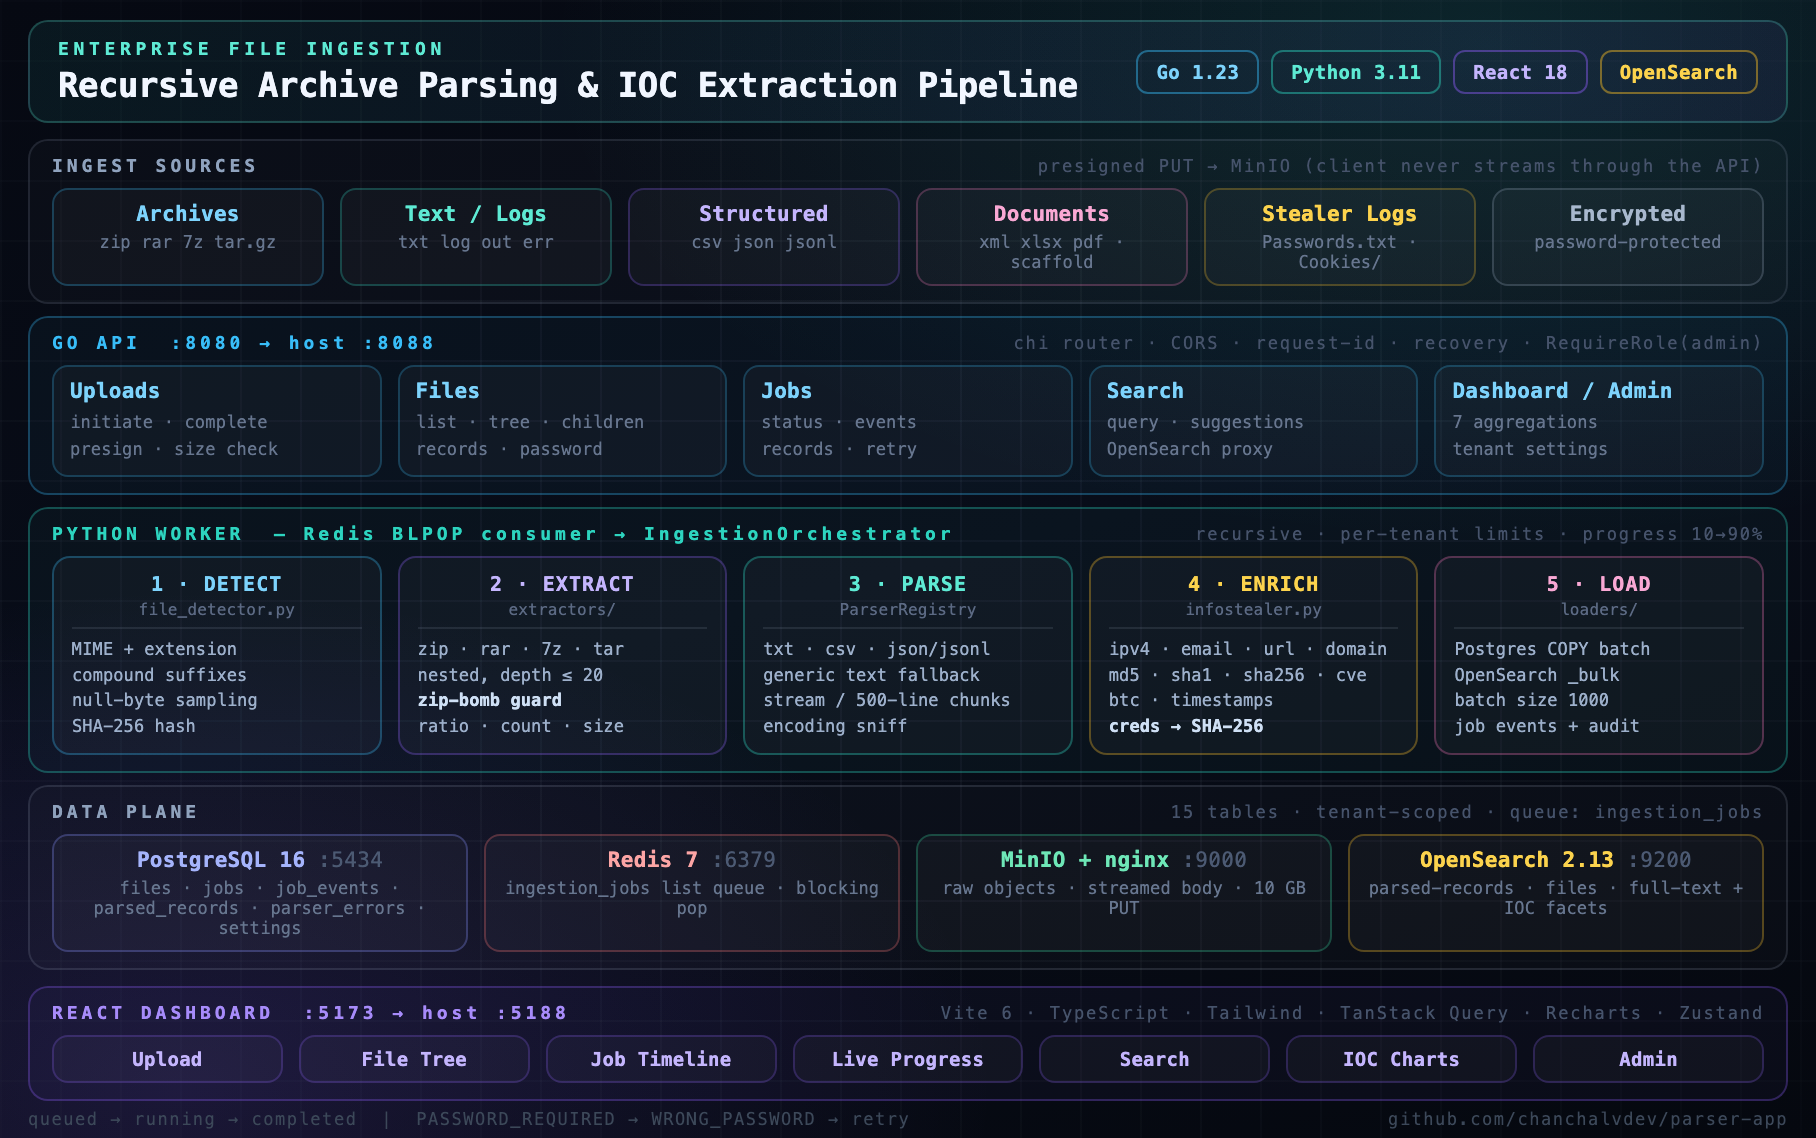Select the 2 · EXTRACT stage card
1816x1138 pixels.
pos(562,655)
